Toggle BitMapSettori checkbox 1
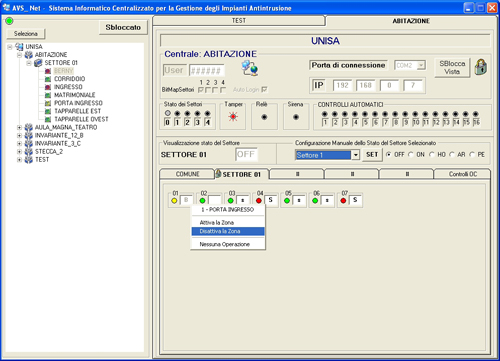Screen dimensions: 500x361 click(201, 90)
